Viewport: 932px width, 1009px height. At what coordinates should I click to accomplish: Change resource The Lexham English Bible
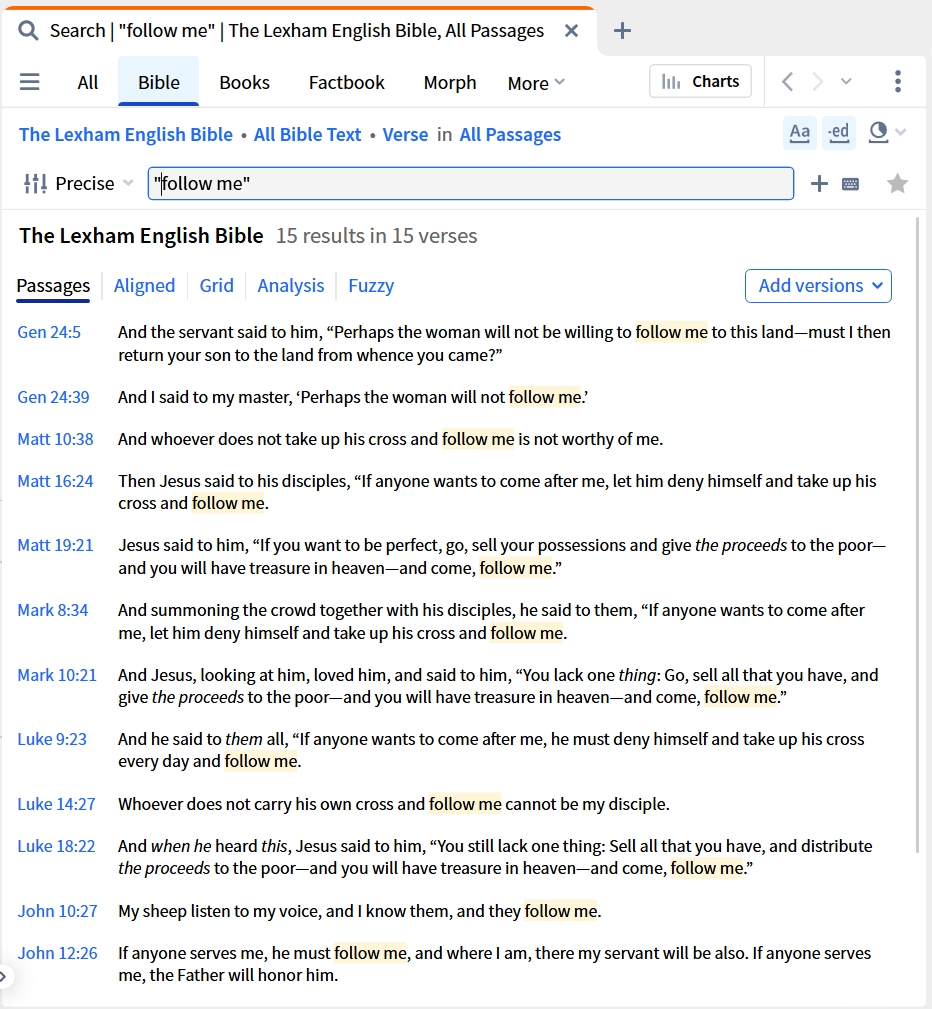coord(126,134)
